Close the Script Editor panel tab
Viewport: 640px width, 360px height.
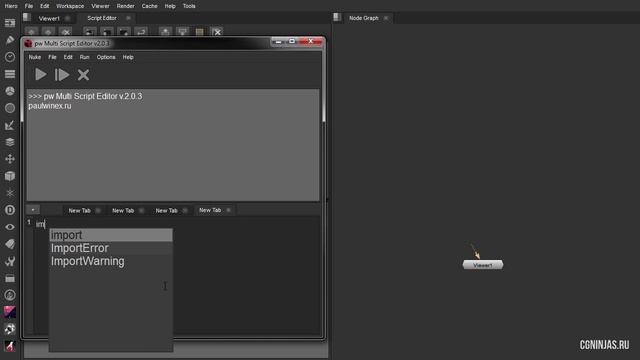click(128, 18)
